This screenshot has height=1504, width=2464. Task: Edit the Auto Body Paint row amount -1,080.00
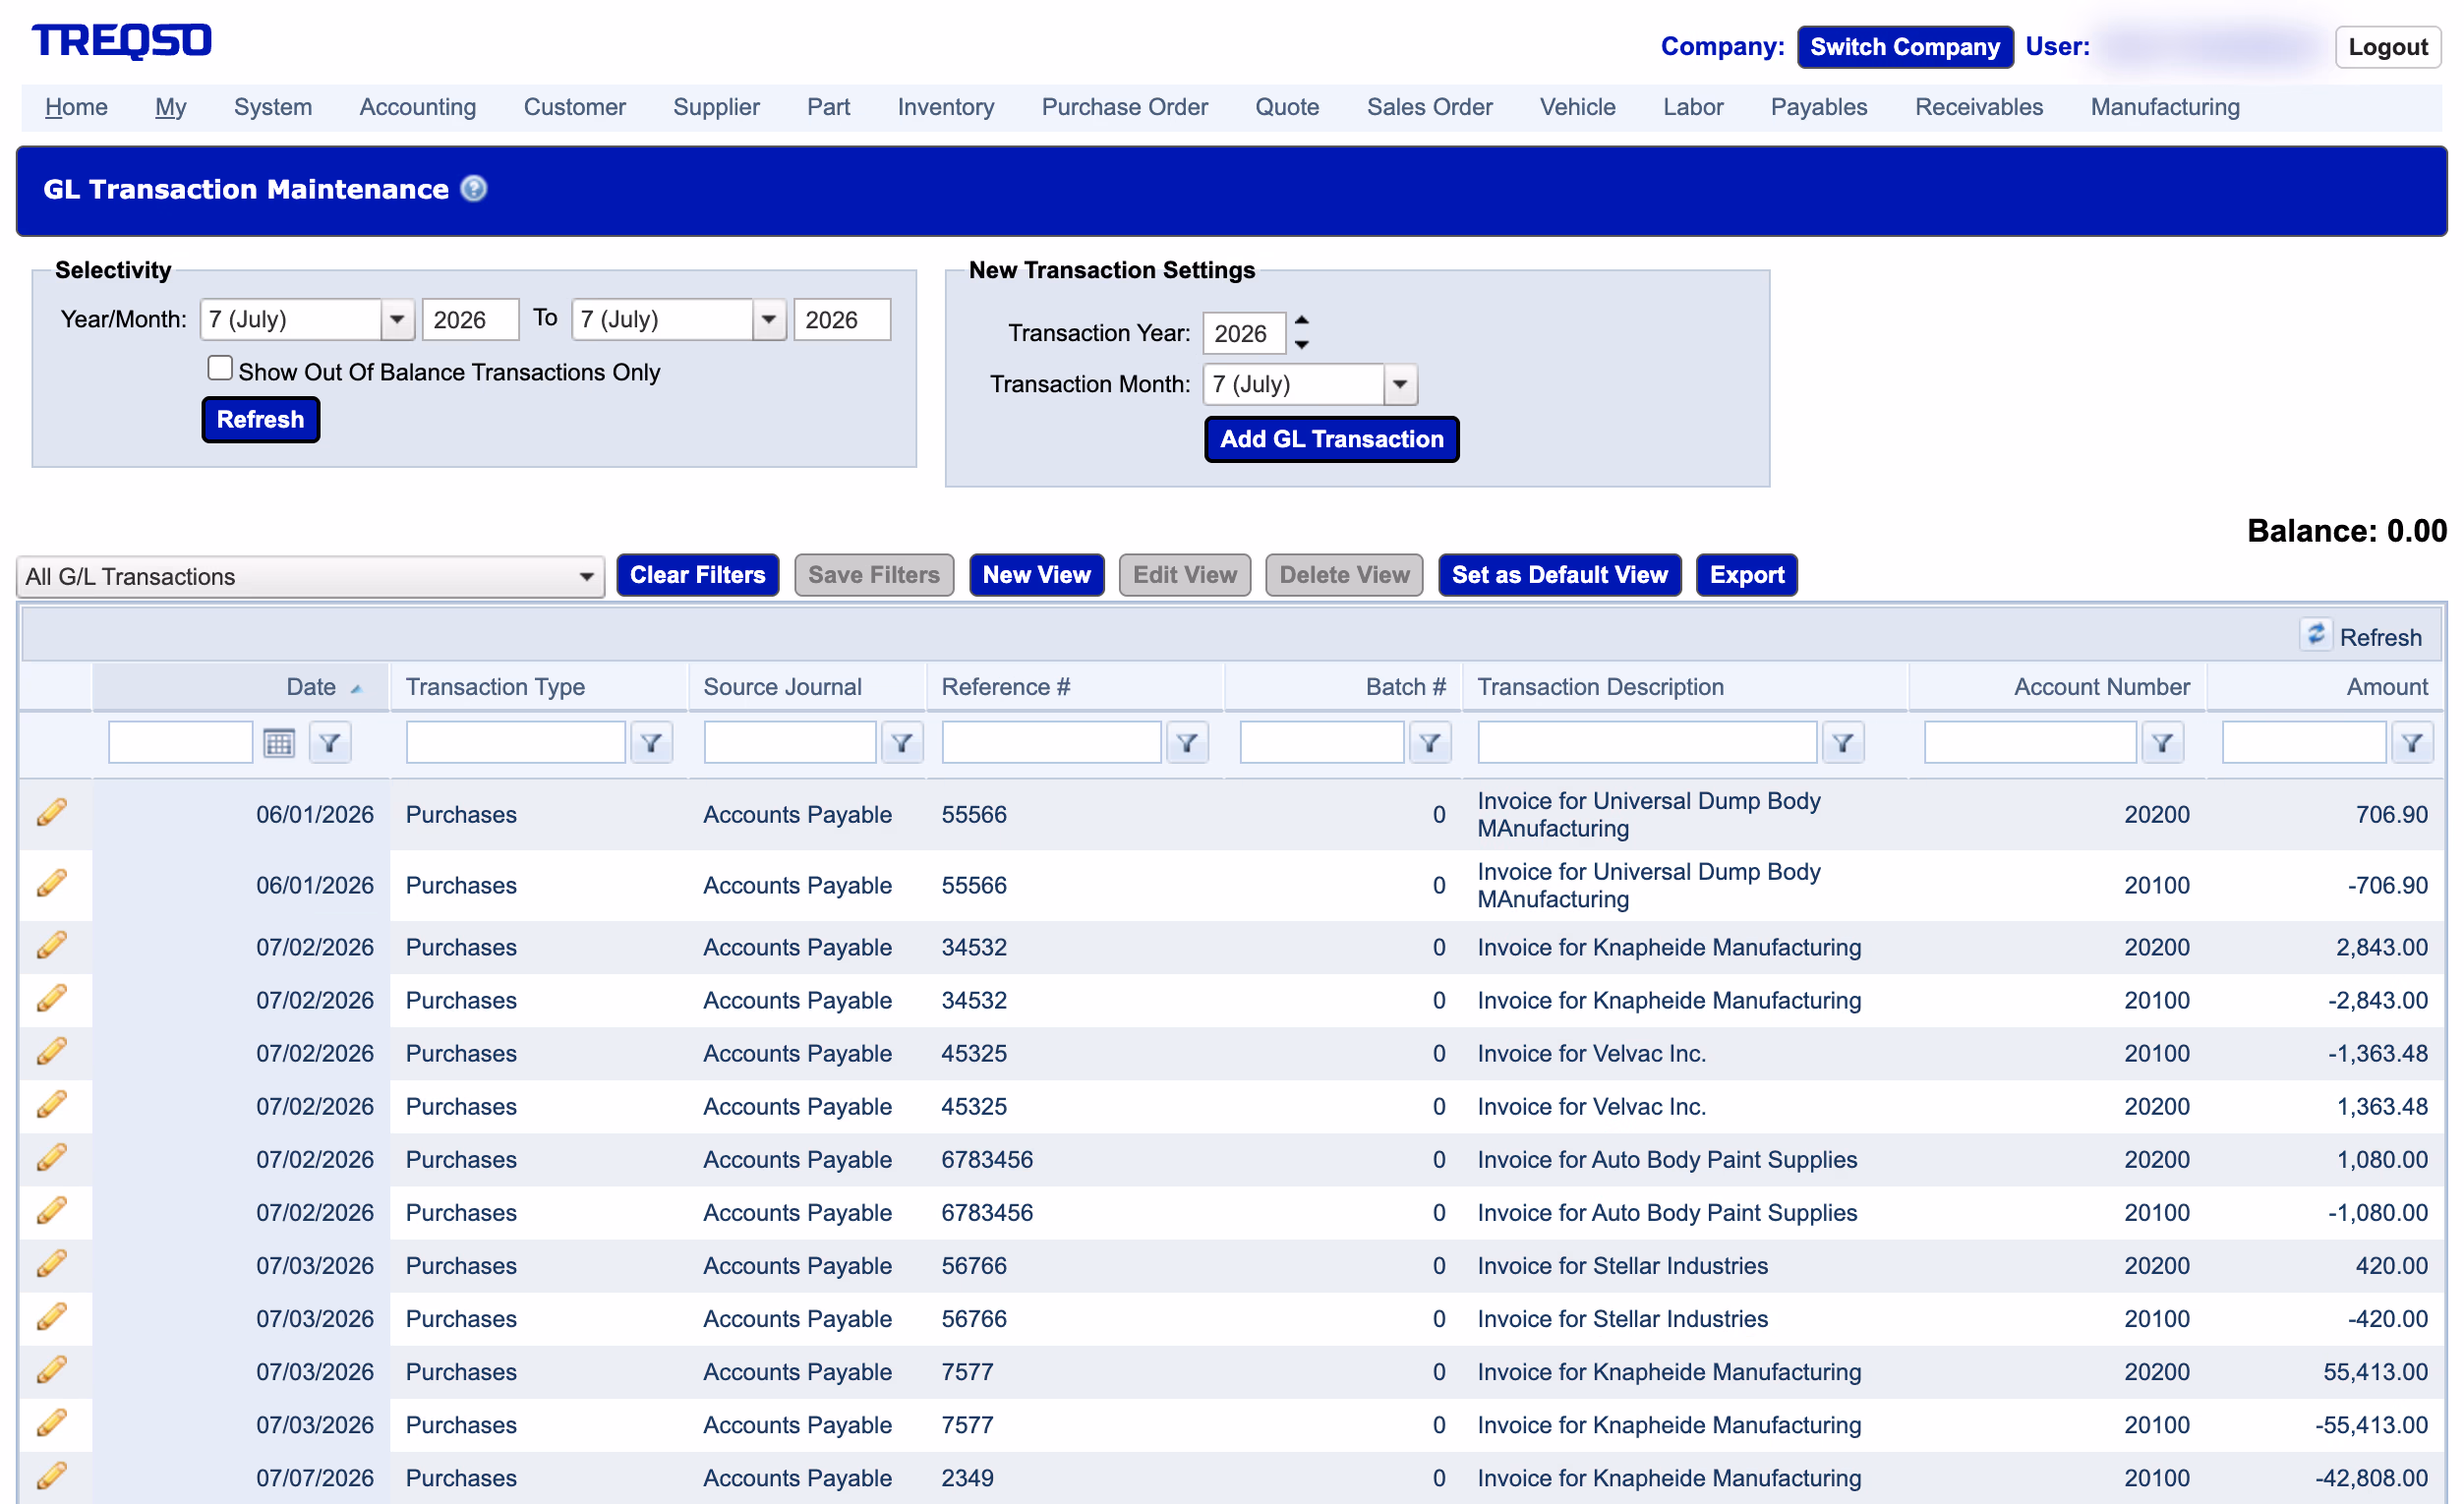[52, 1211]
